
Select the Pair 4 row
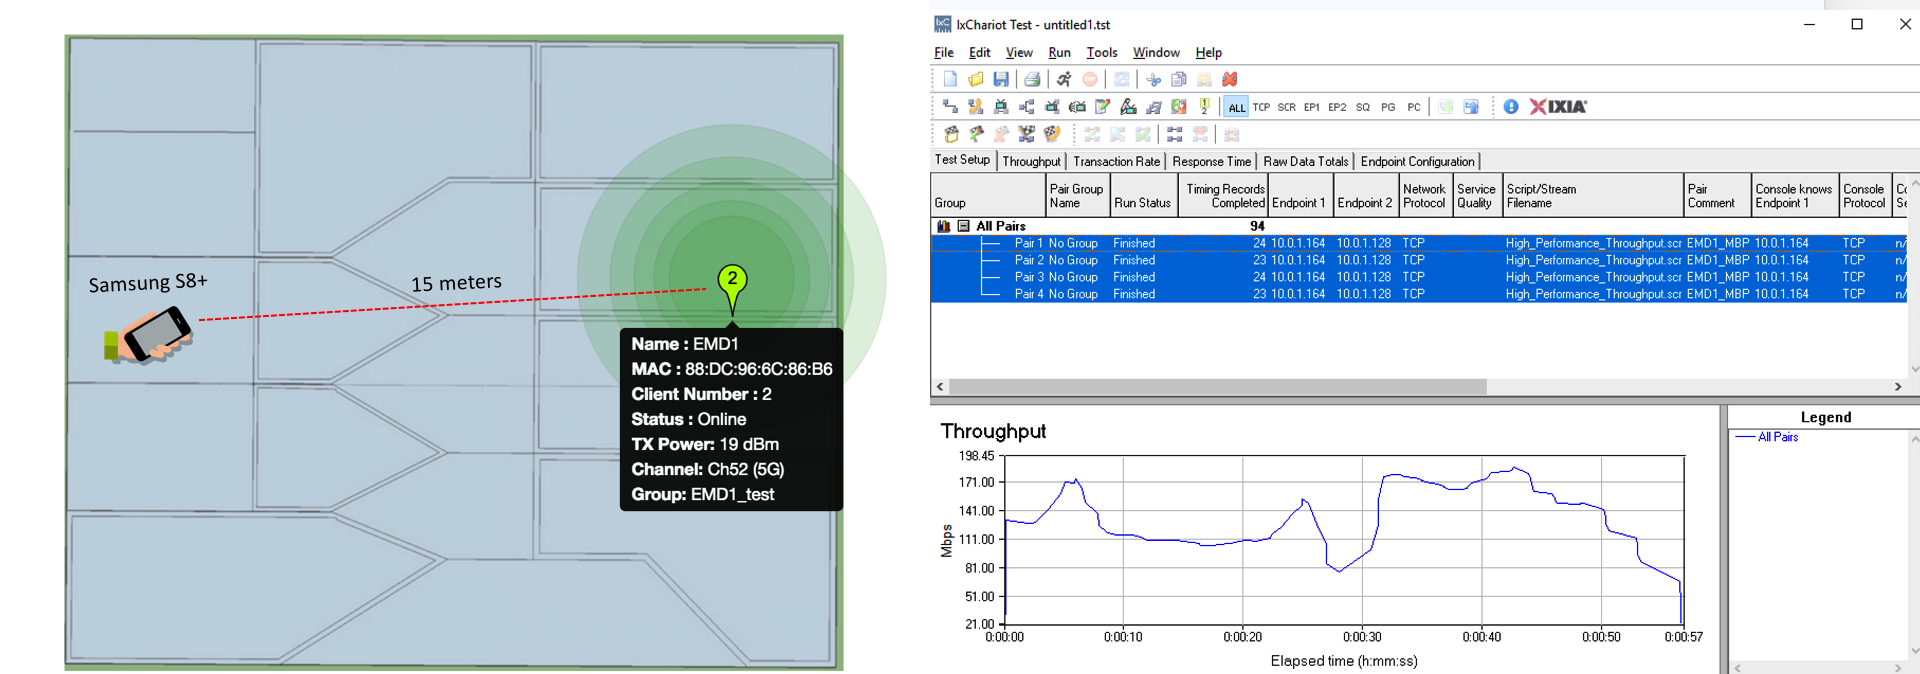(x=1418, y=294)
